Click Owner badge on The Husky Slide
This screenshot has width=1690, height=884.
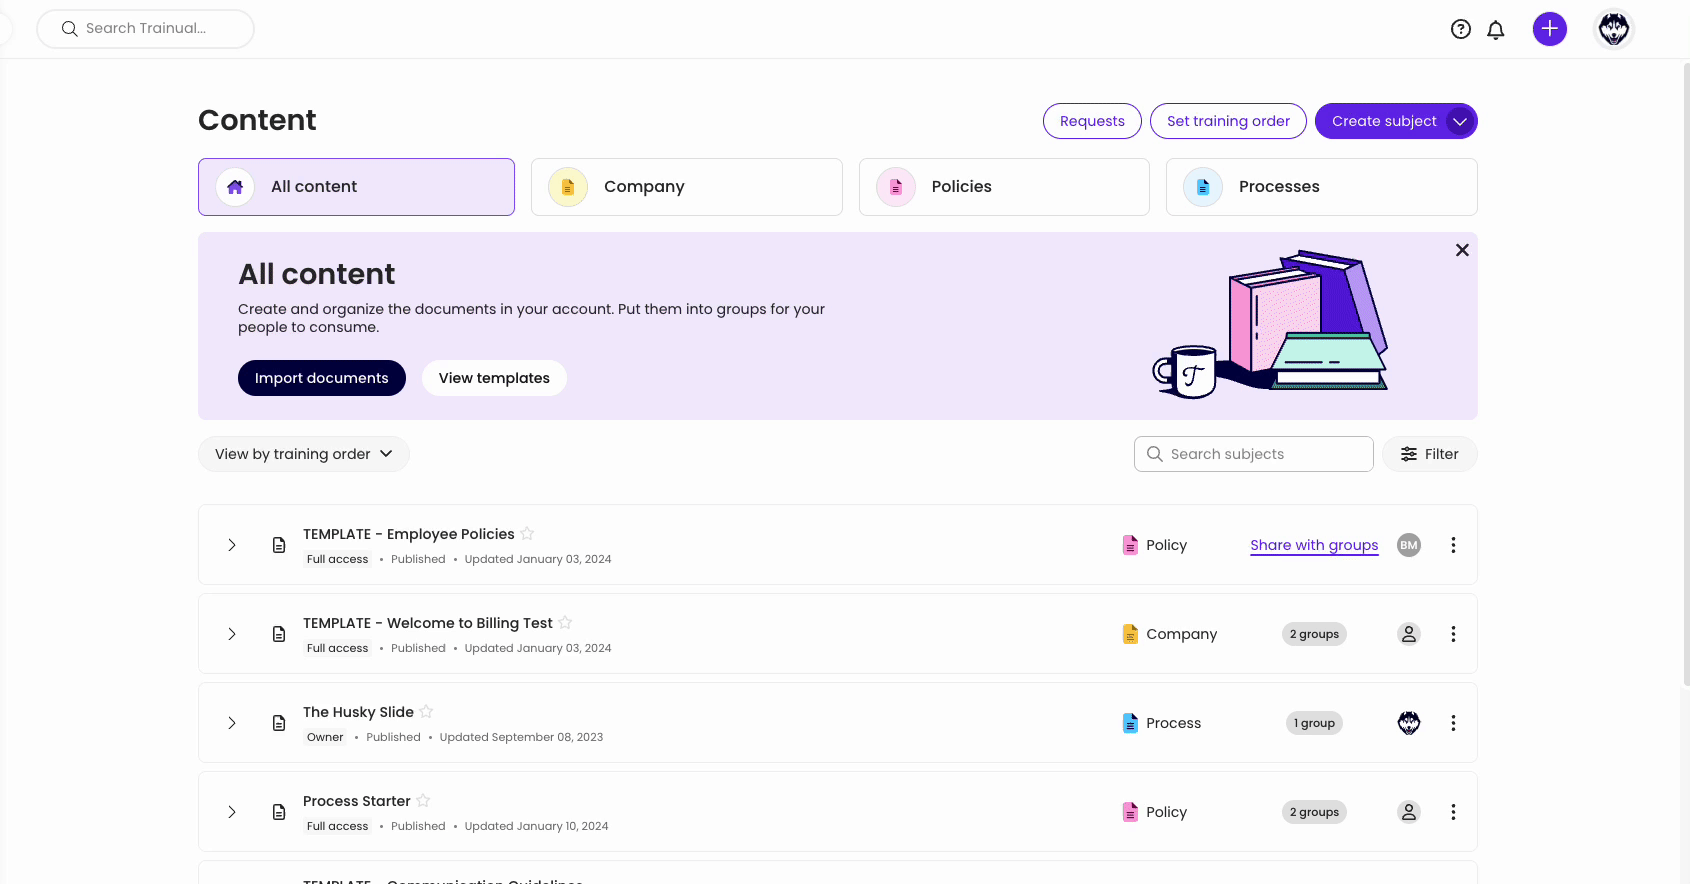(325, 737)
